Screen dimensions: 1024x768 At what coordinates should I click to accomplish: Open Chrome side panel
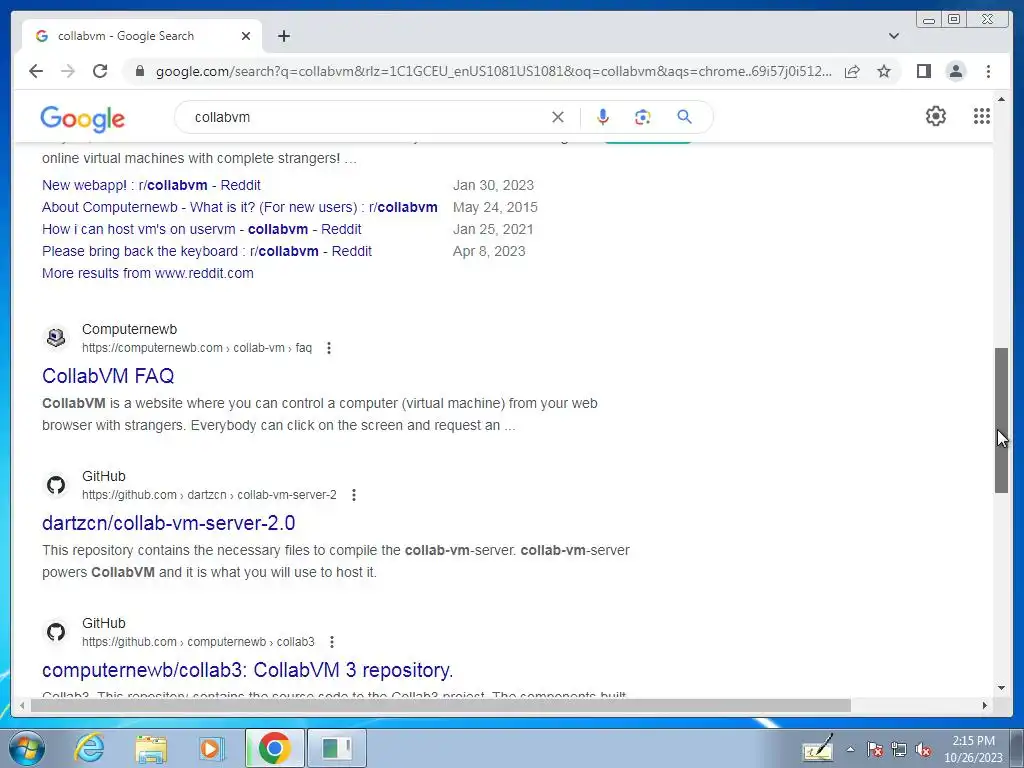click(x=923, y=71)
